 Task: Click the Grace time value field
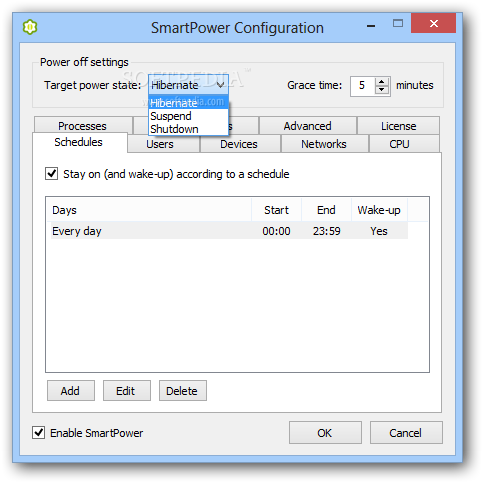point(362,86)
